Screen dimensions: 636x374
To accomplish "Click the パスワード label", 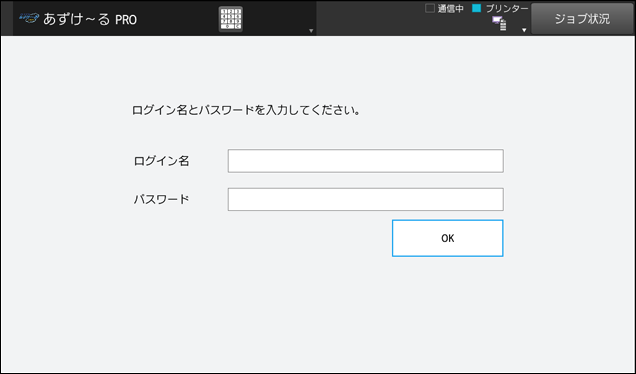I will pyautogui.click(x=161, y=199).
